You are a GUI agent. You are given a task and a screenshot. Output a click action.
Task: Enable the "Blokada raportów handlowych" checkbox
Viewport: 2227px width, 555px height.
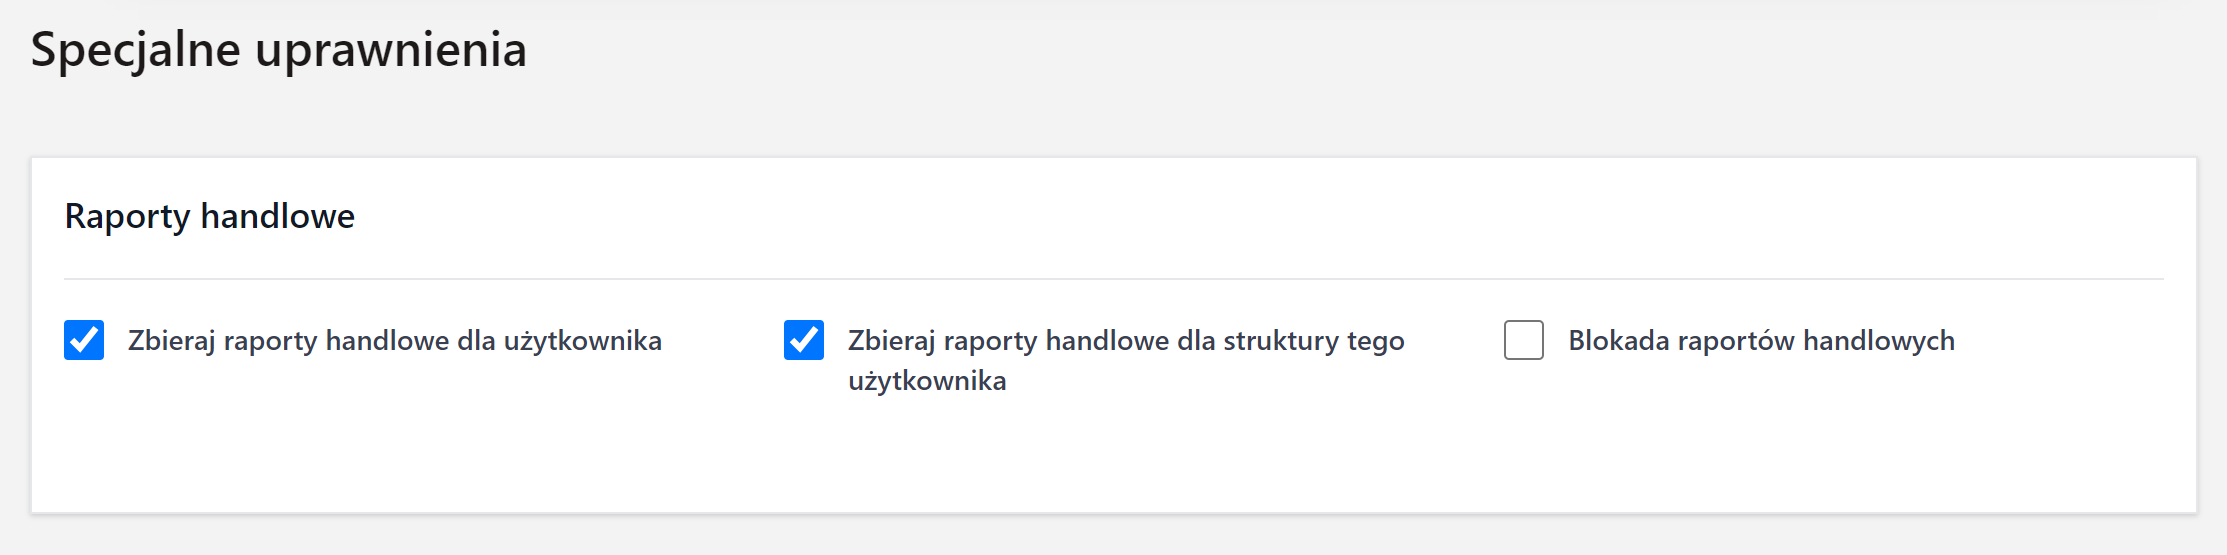[1524, 340]
